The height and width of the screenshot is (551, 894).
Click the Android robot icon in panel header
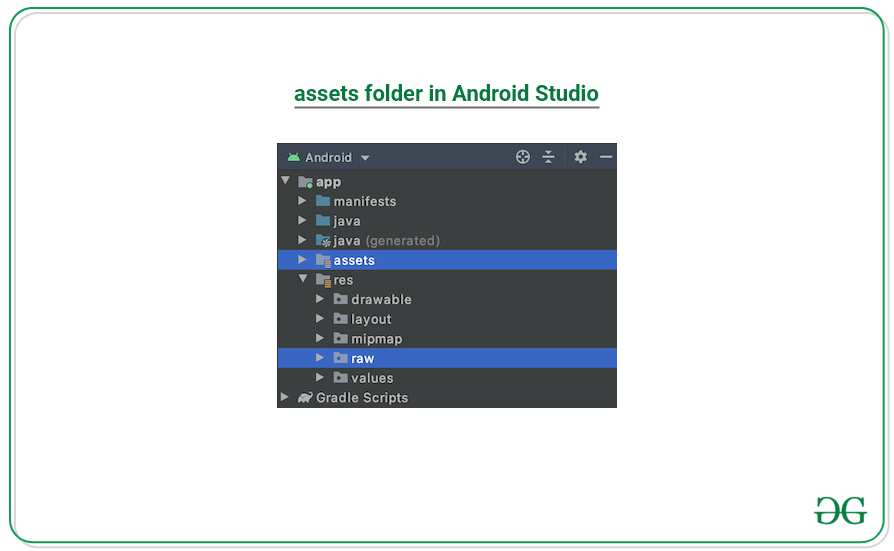pos(294,157)
